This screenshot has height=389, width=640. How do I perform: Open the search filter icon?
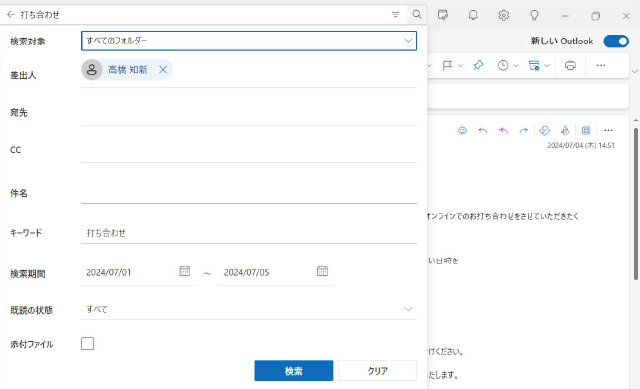tap(395, 15)
